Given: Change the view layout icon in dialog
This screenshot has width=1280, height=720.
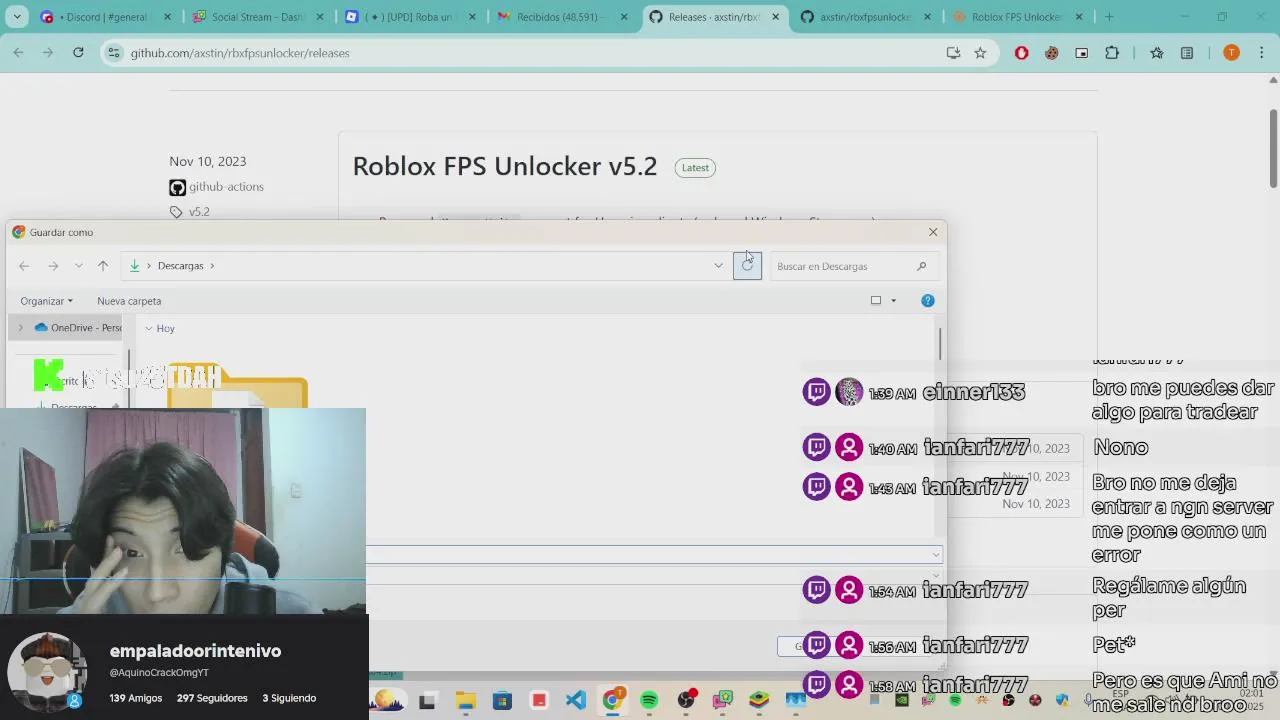Looking at the screenshot, I should point(876,301).
